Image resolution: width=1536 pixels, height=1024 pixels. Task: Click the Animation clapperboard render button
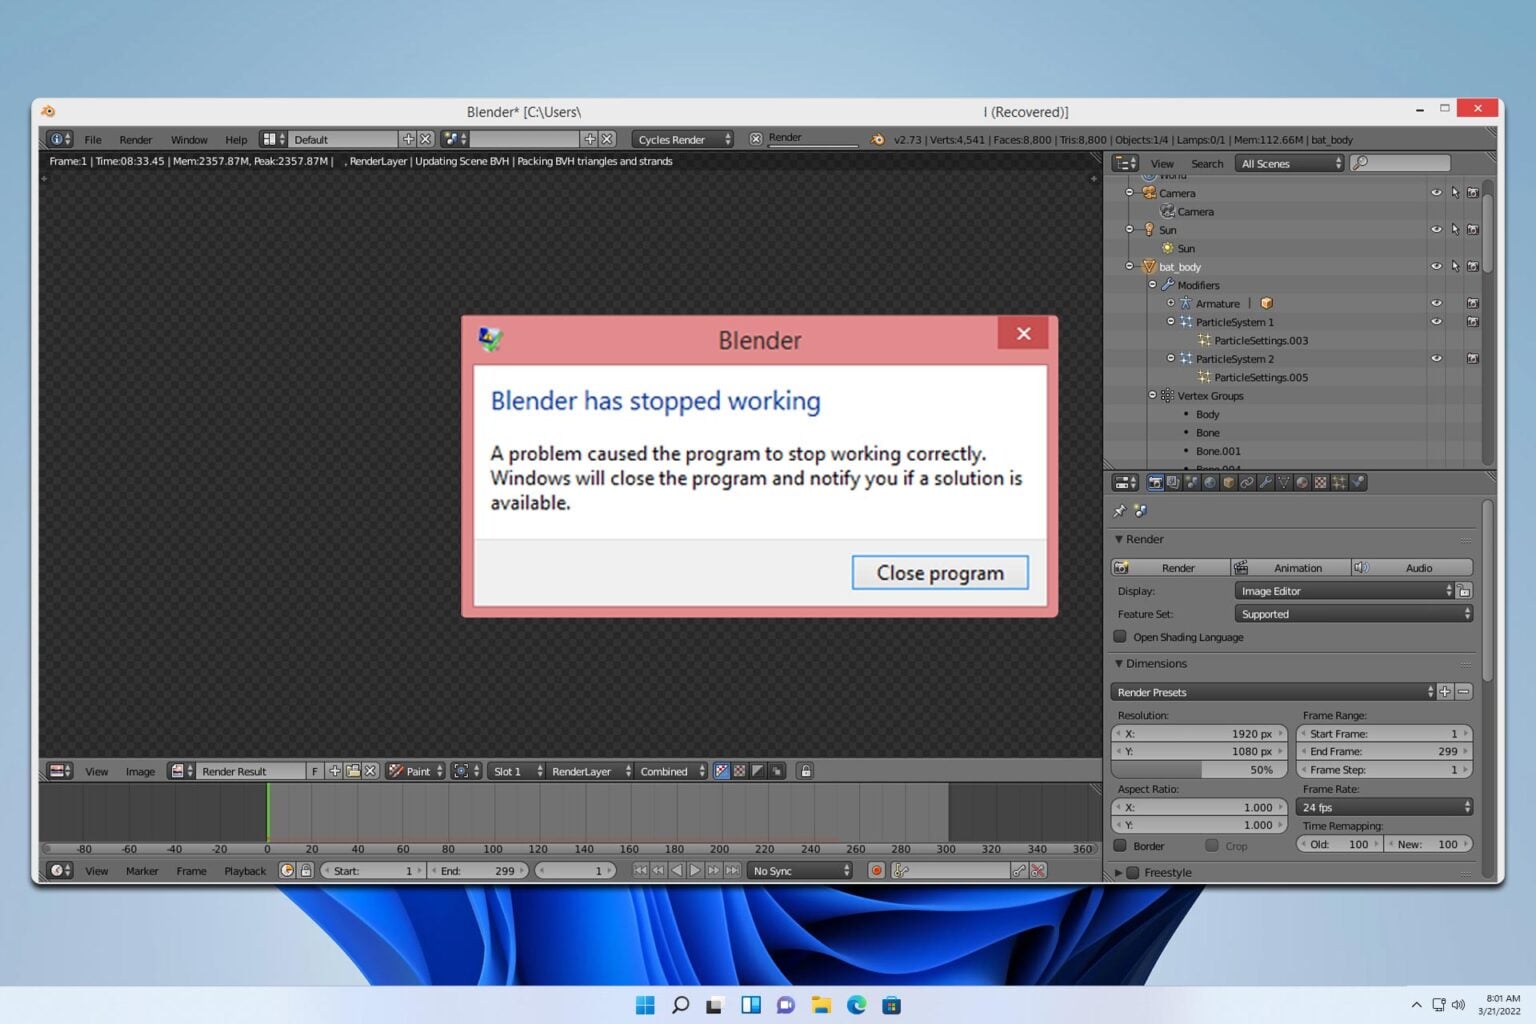click(1290, 568)
